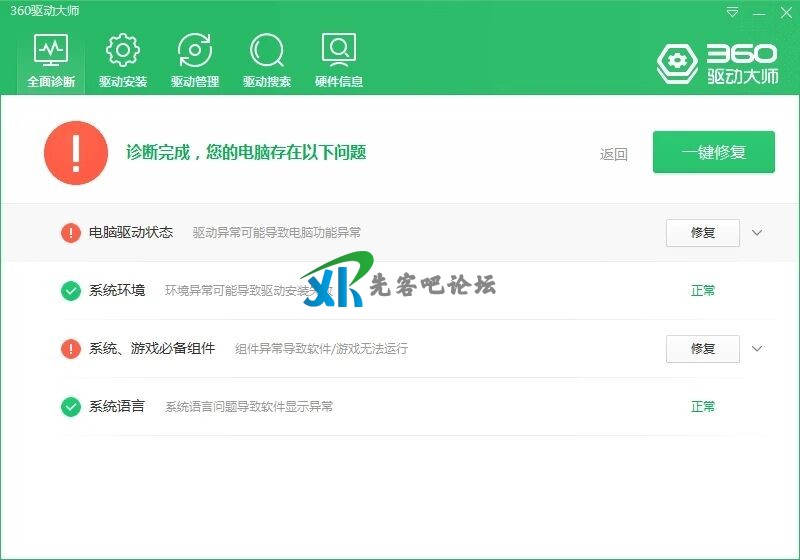Viewport: 800px width, 560px height.
Task: Click the 正常 status for 系统环境
Action: [x=703, y=291]
